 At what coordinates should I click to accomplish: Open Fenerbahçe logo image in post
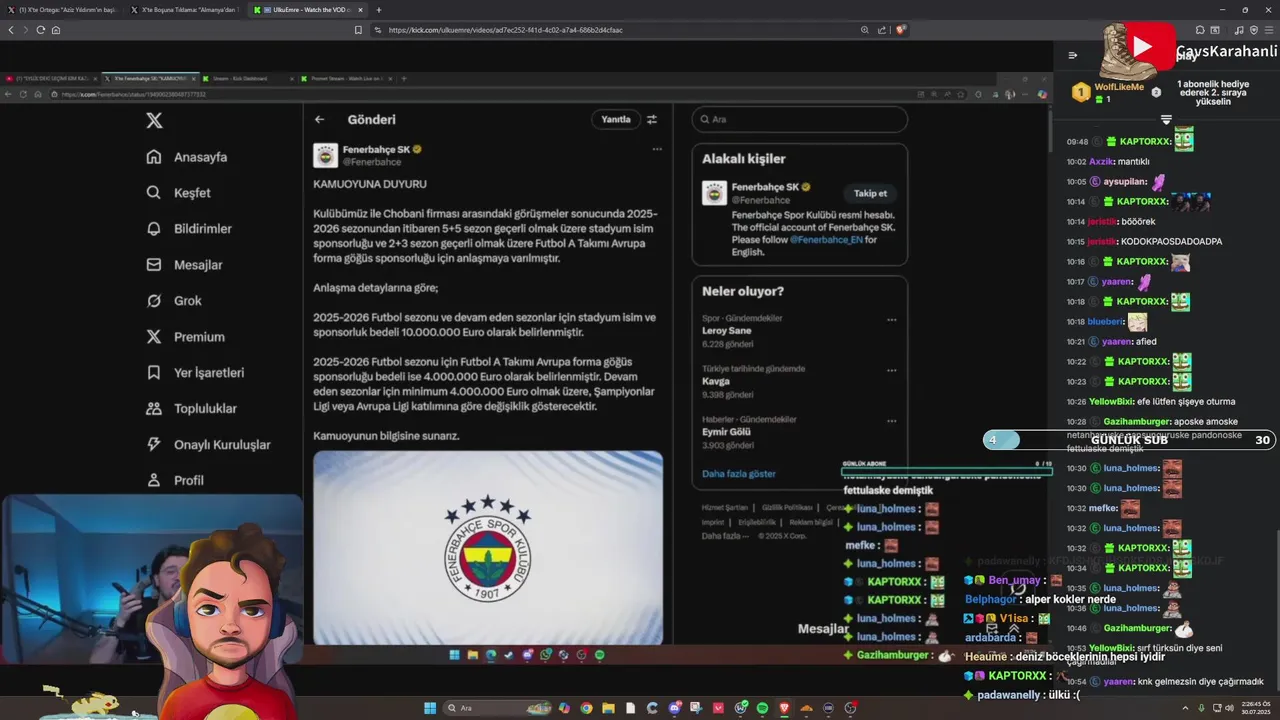488,548
